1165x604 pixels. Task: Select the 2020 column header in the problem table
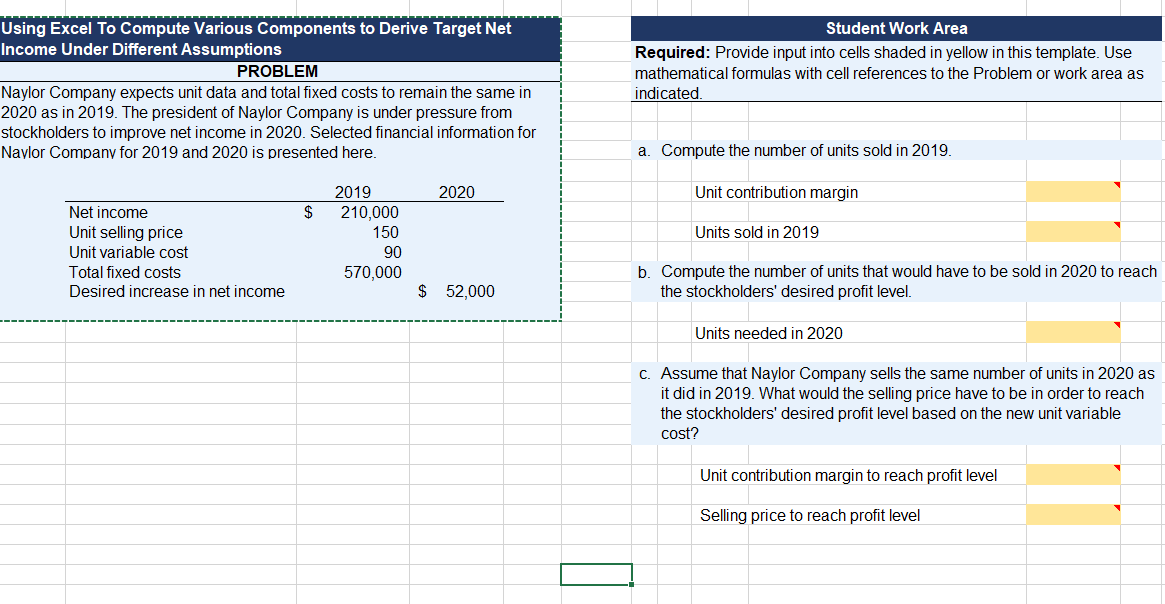tap(457, 192)
